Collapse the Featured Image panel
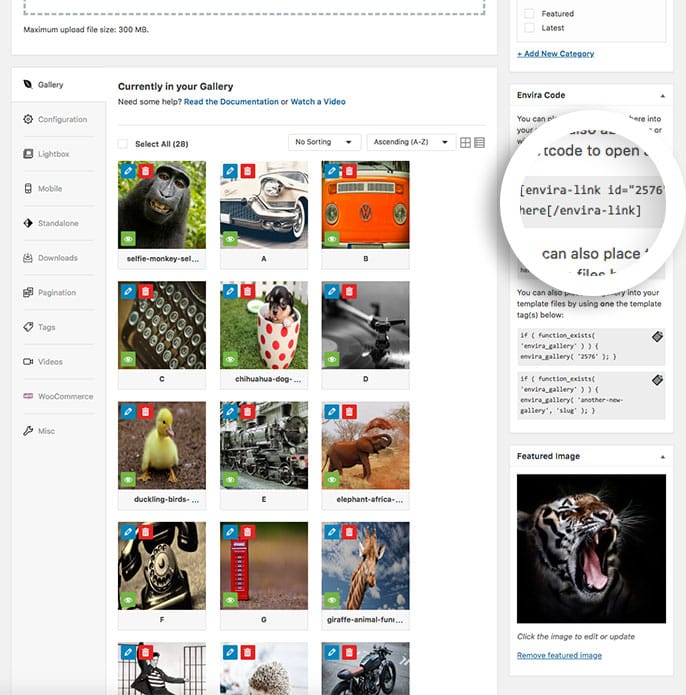 tap(663, 457)
